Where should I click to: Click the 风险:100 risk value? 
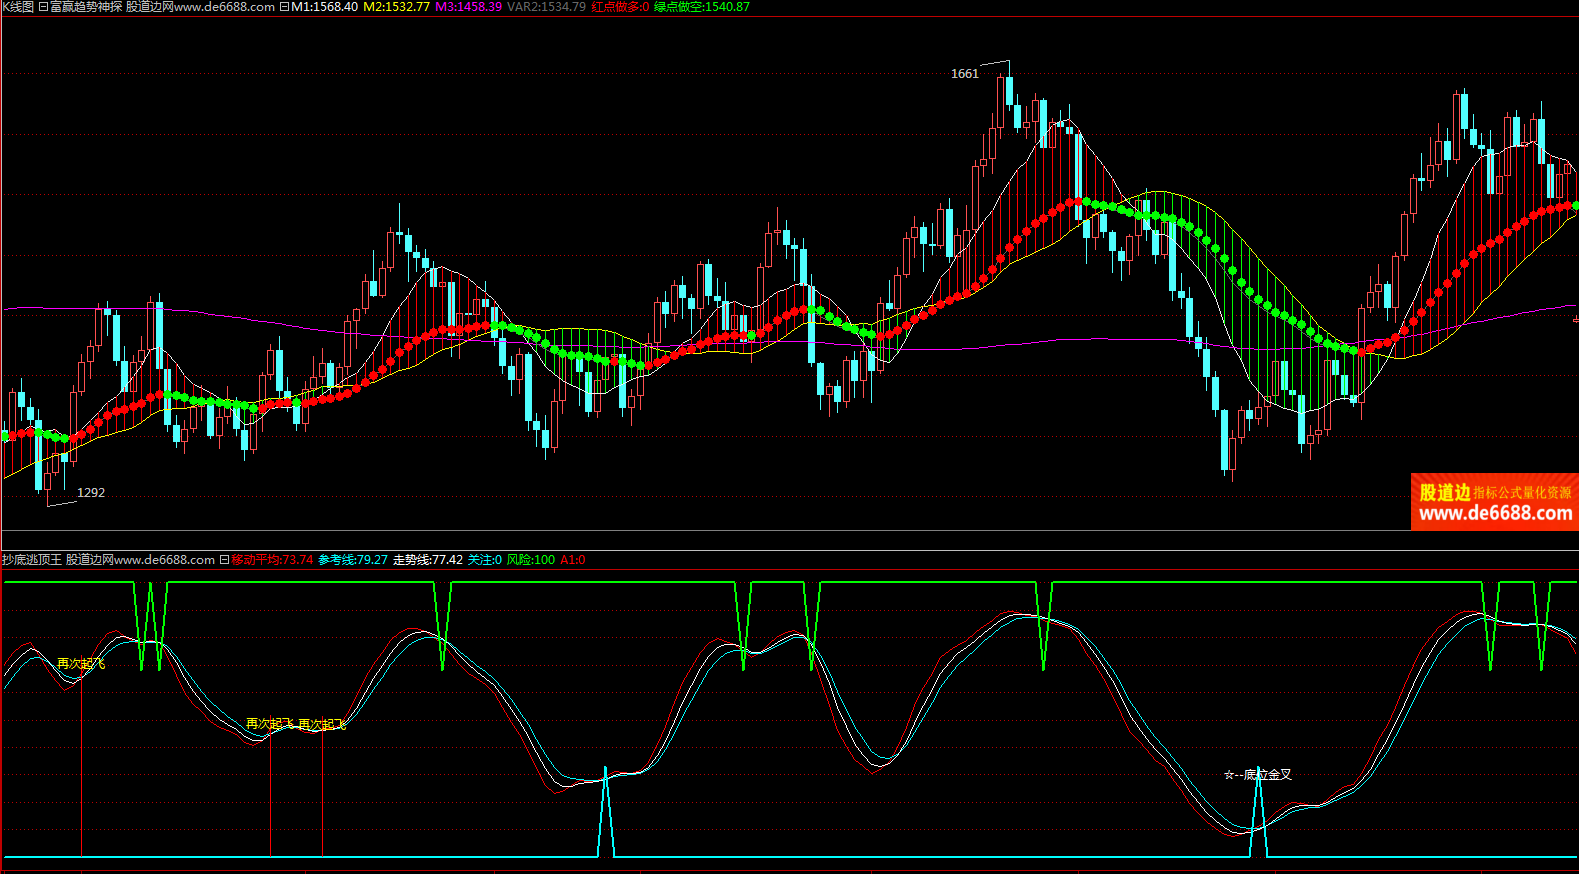tap(530, 560)
